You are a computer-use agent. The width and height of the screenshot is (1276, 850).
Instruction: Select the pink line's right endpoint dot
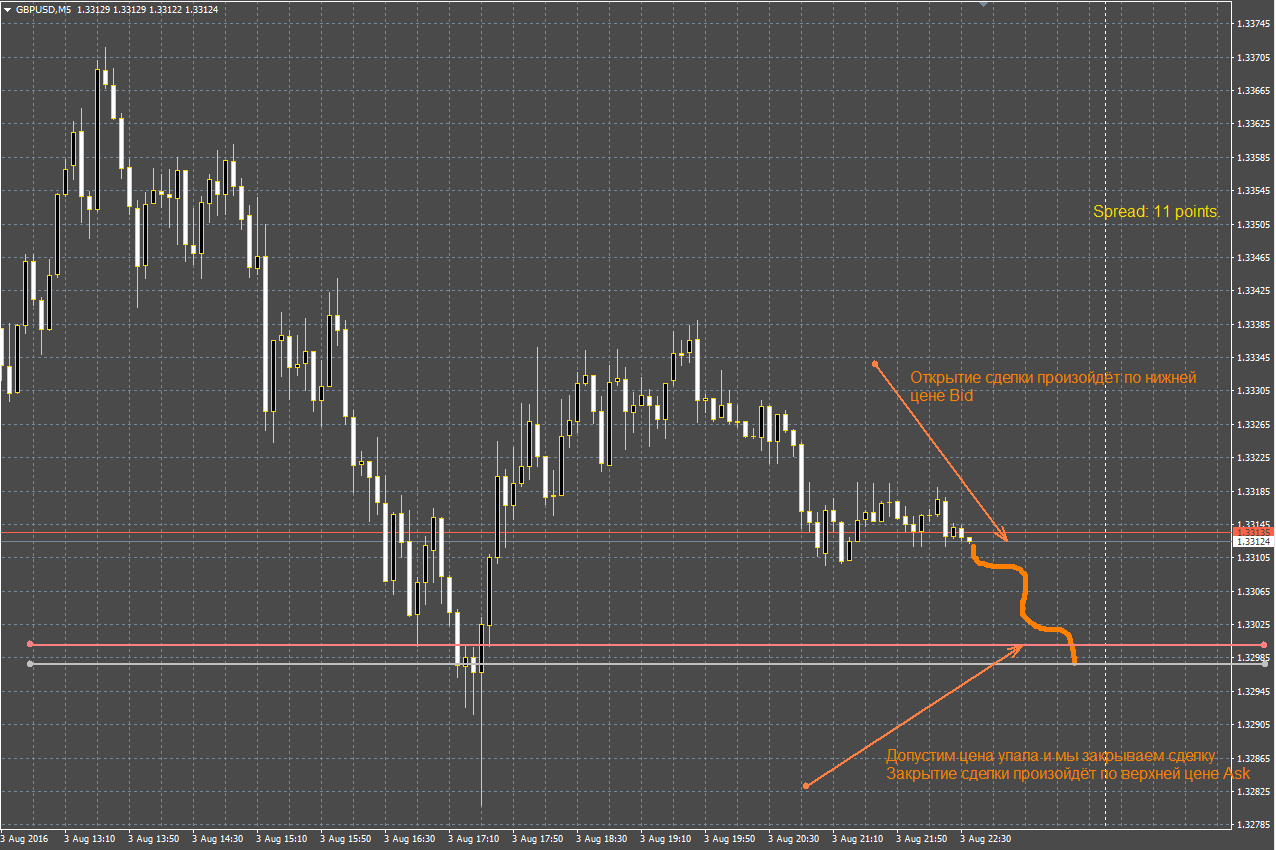1265,645
